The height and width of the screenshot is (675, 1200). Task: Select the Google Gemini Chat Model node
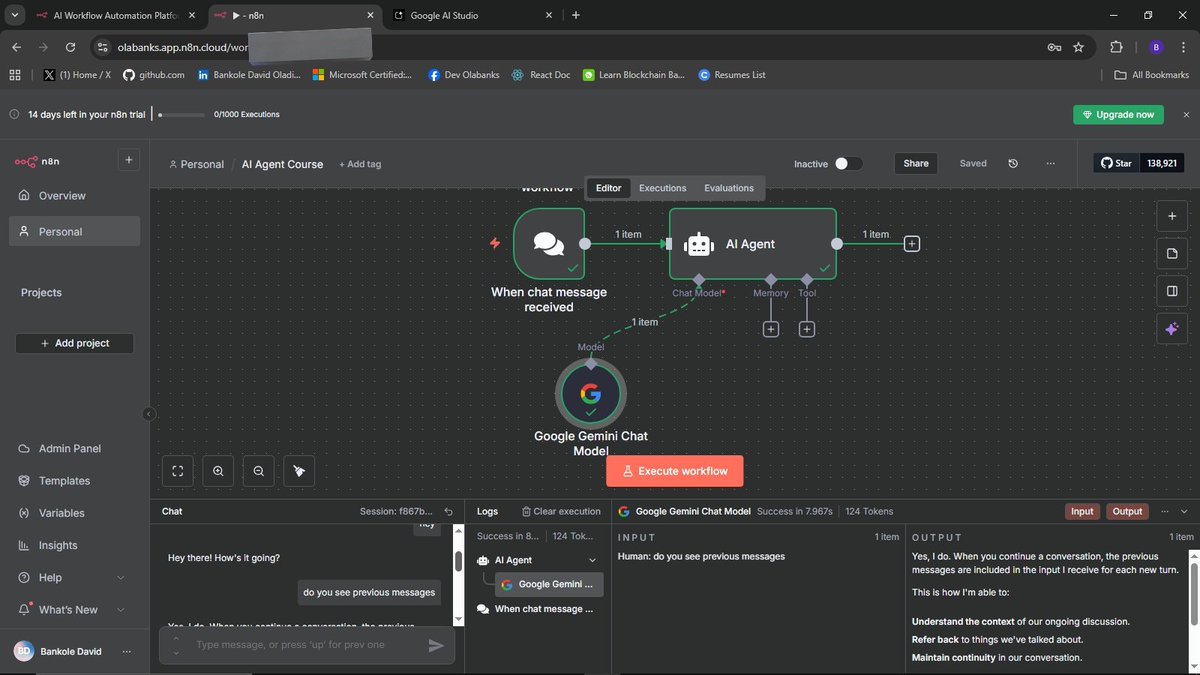591,394
